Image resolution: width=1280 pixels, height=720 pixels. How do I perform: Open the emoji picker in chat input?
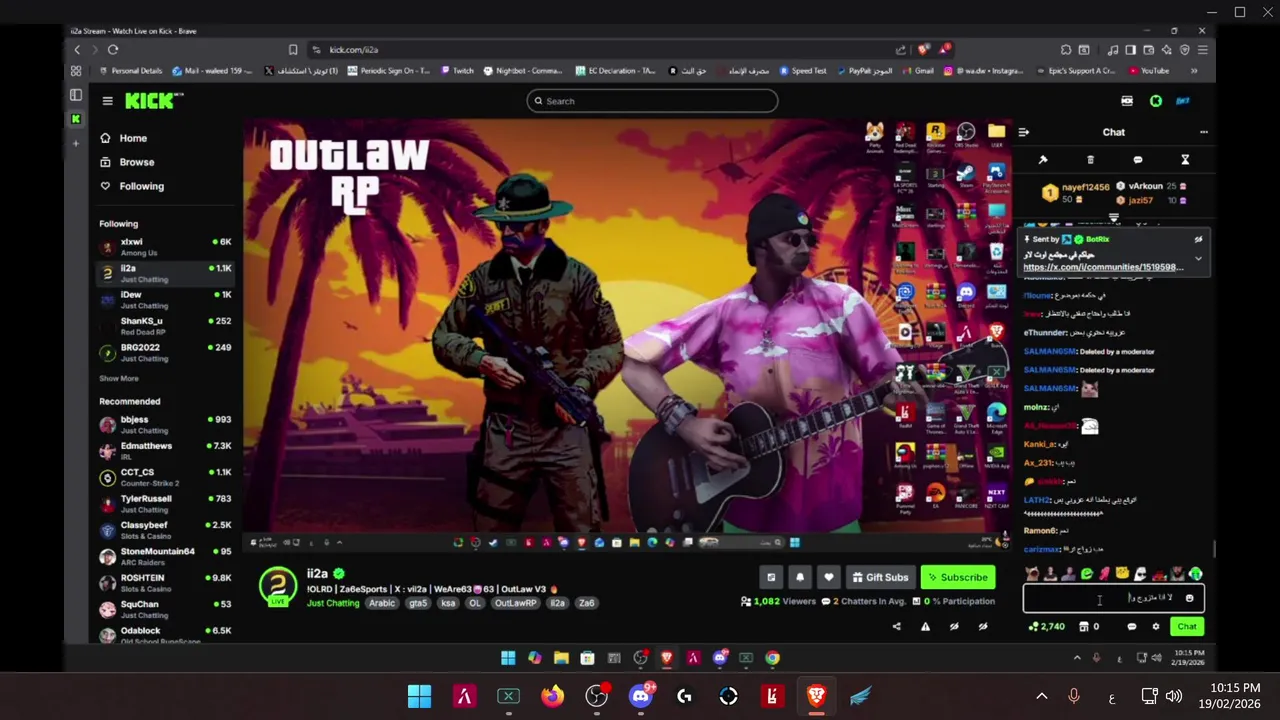[x=1189, y=598]
